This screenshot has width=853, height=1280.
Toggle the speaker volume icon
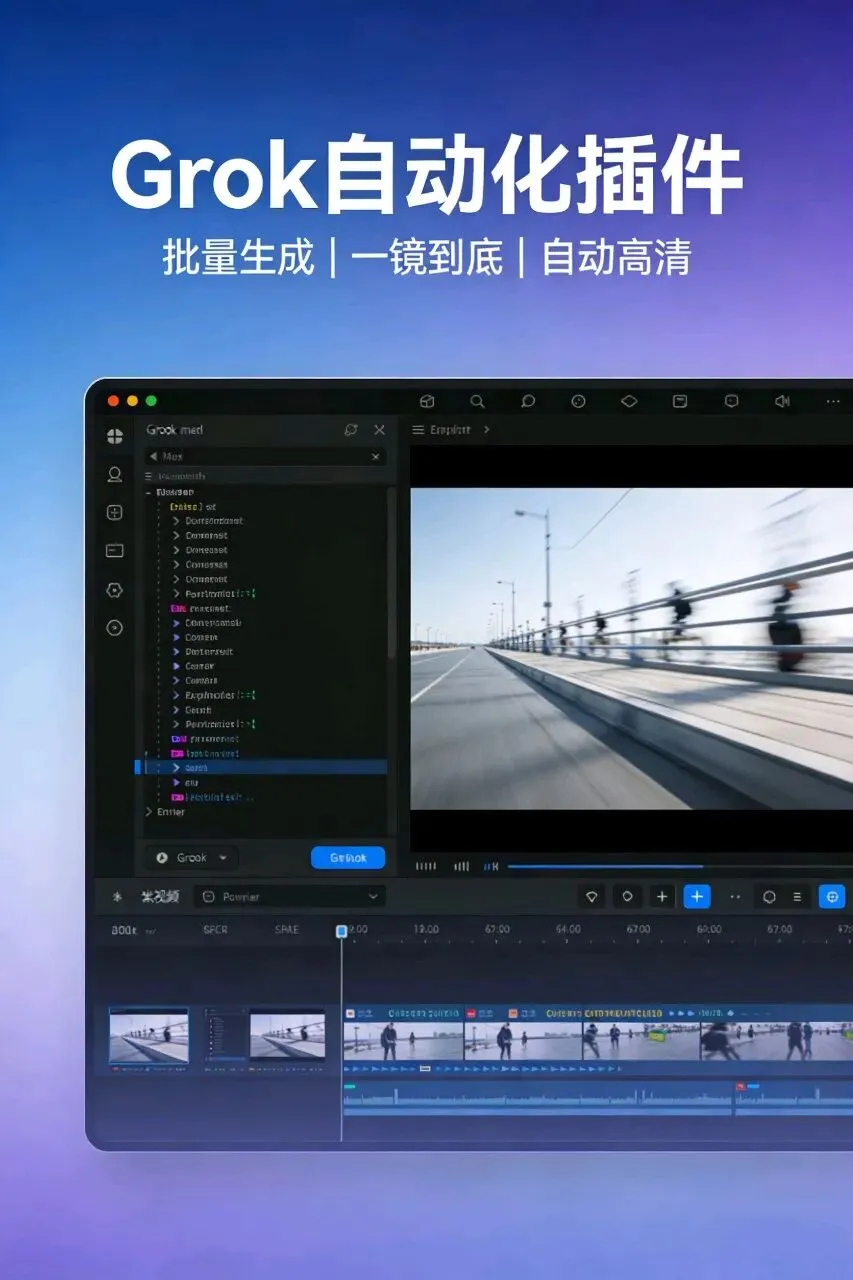tap(782, 401)
